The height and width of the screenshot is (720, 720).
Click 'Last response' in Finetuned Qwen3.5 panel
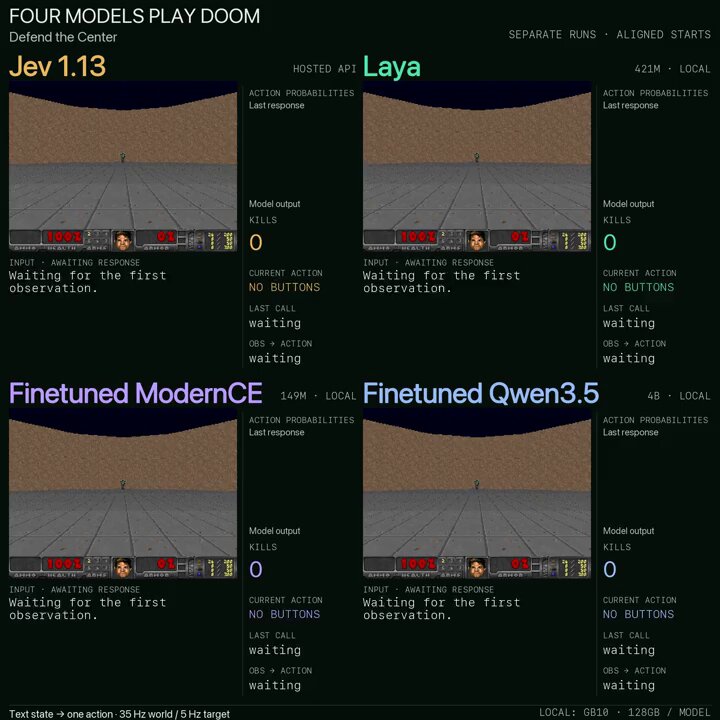(630, 433)
